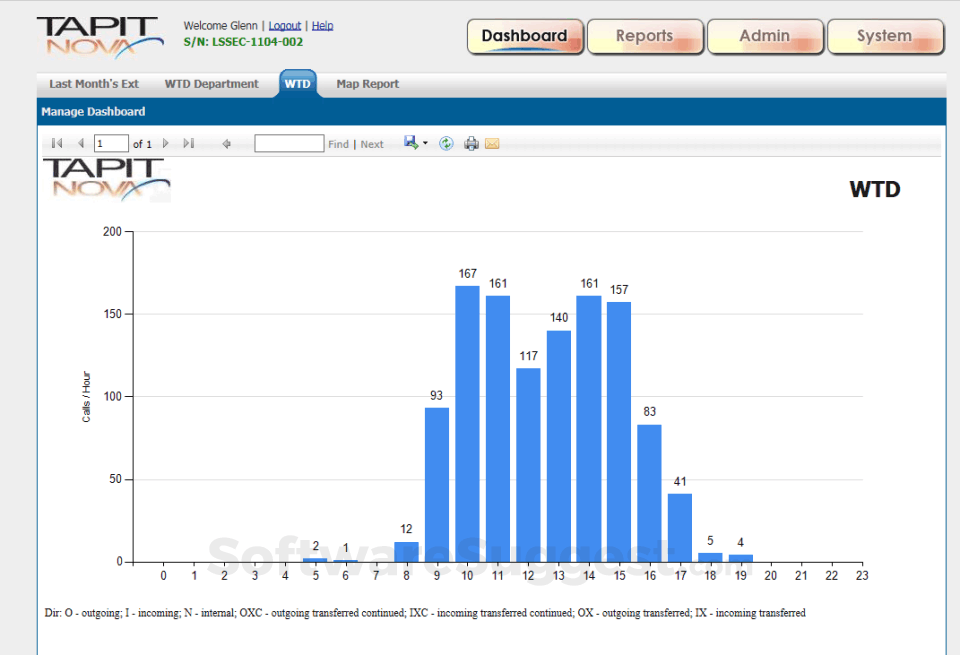
Task: Email the report with envelope icon
Action: tap(492, 144)
